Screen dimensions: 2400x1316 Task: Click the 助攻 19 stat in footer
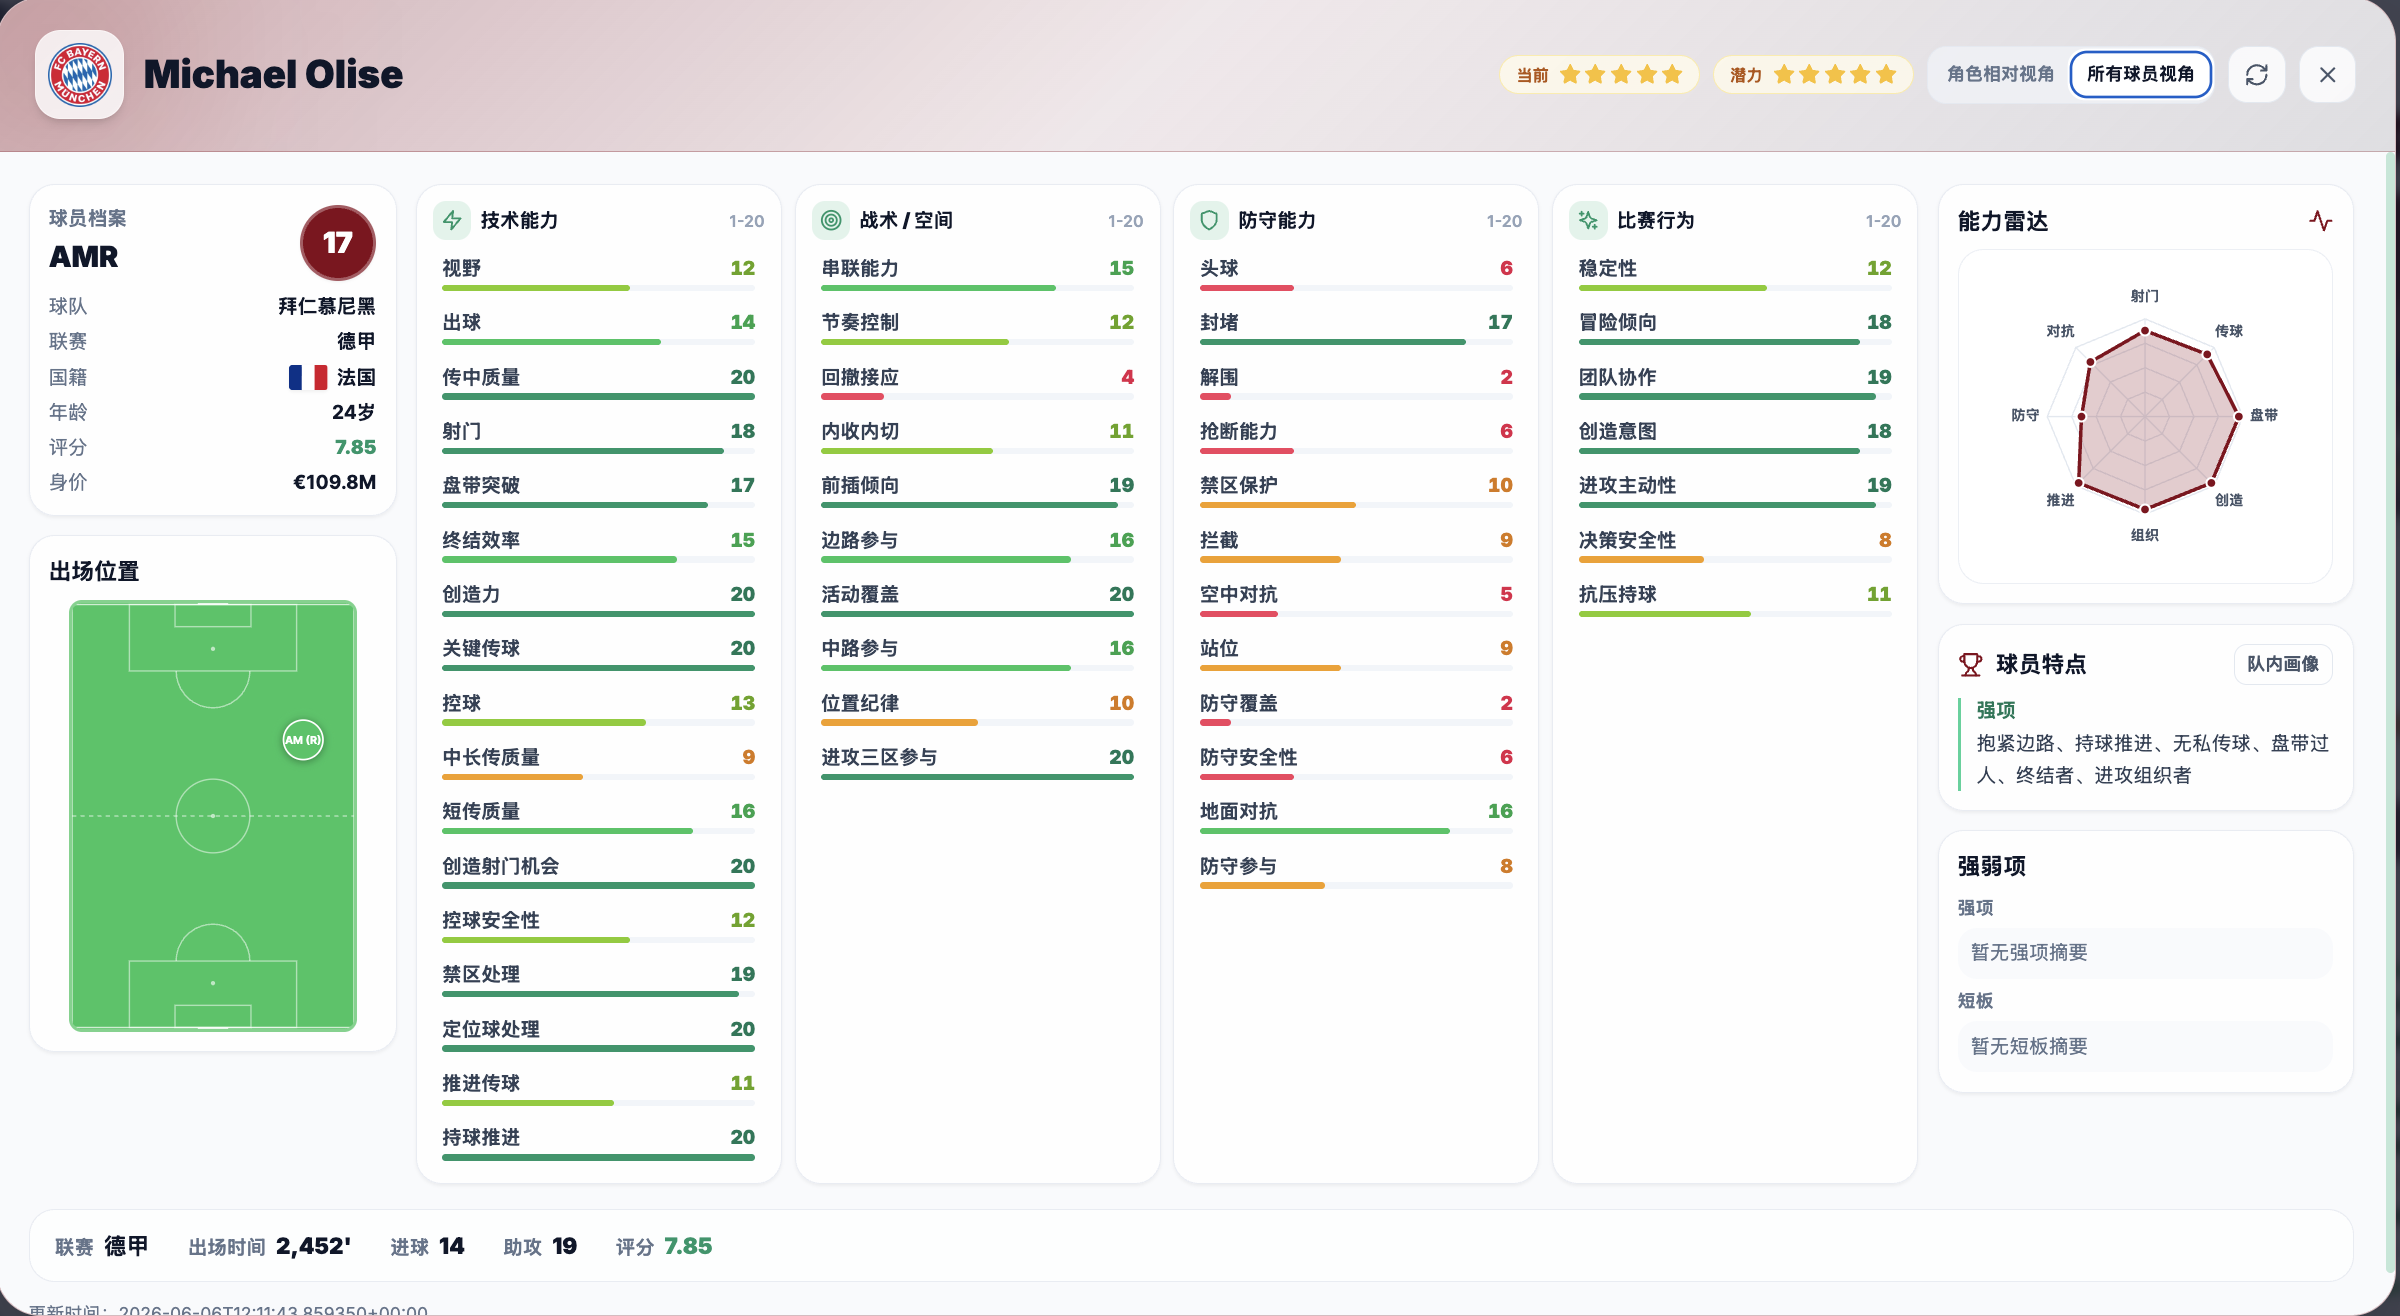(540, 1246)
